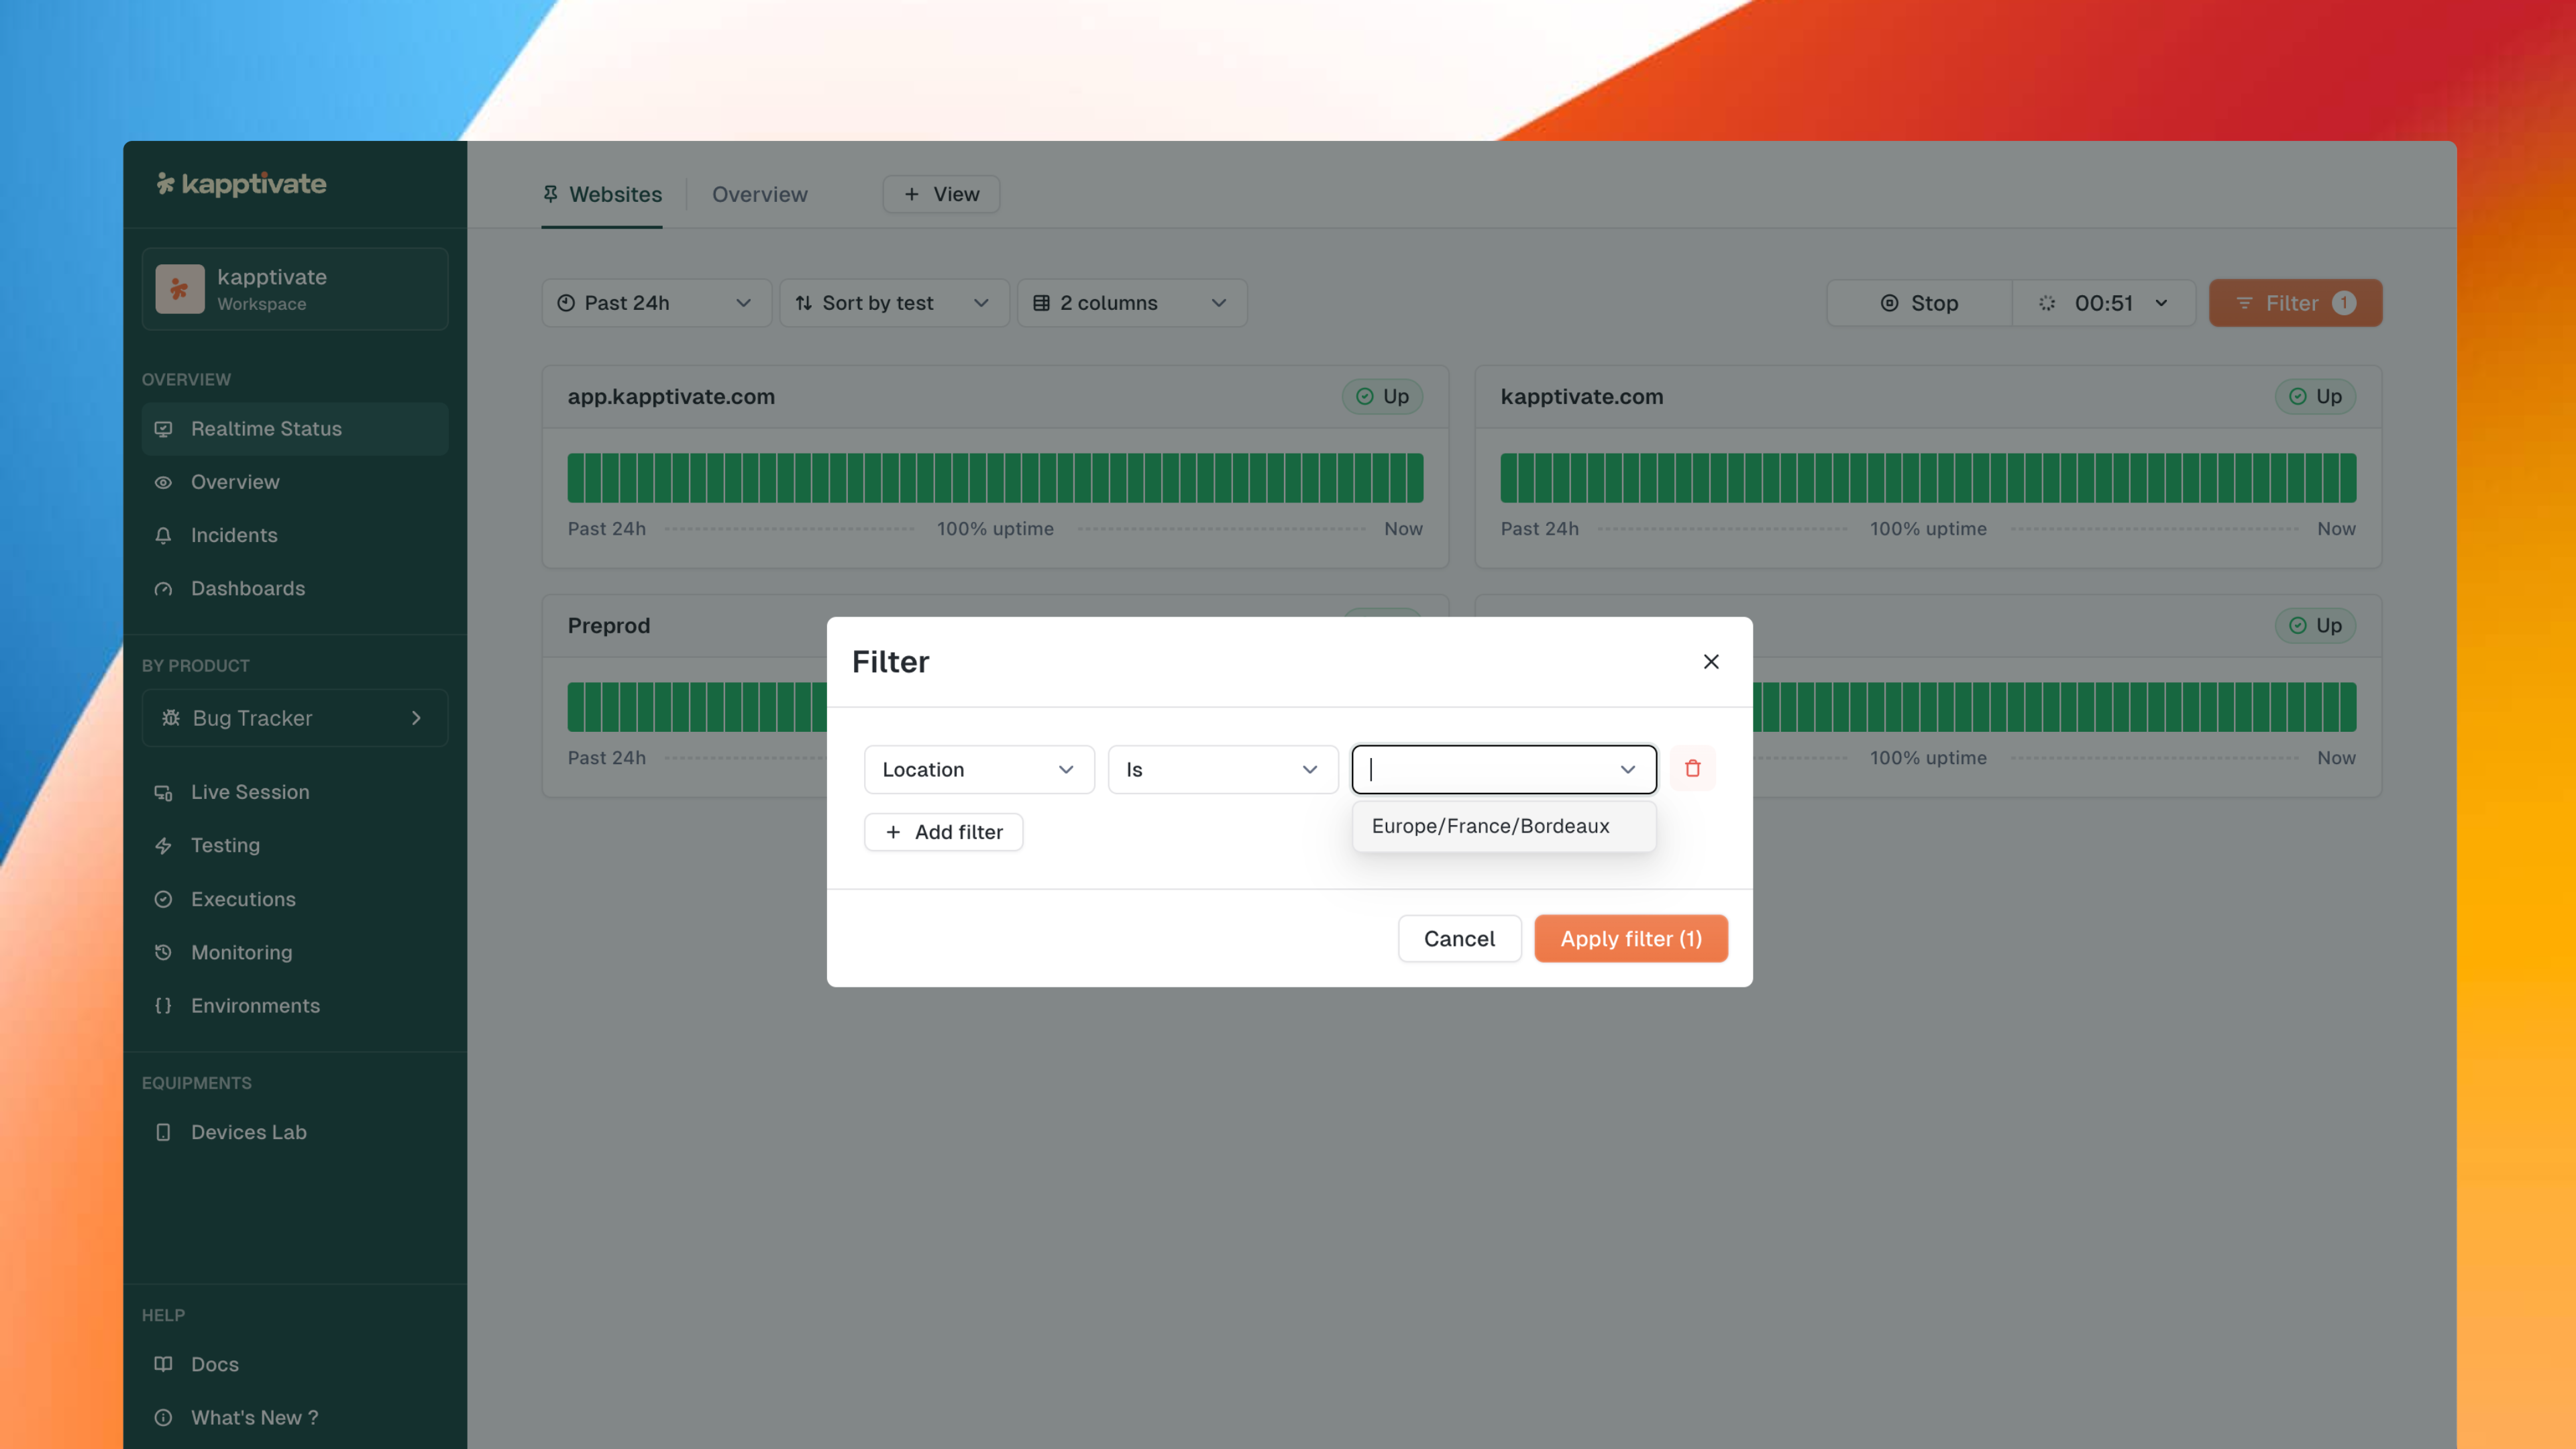The width and height of the screenshot is (2576, 1449).
Task: Click the Environments braces icon
Action: click(163, 1006)
